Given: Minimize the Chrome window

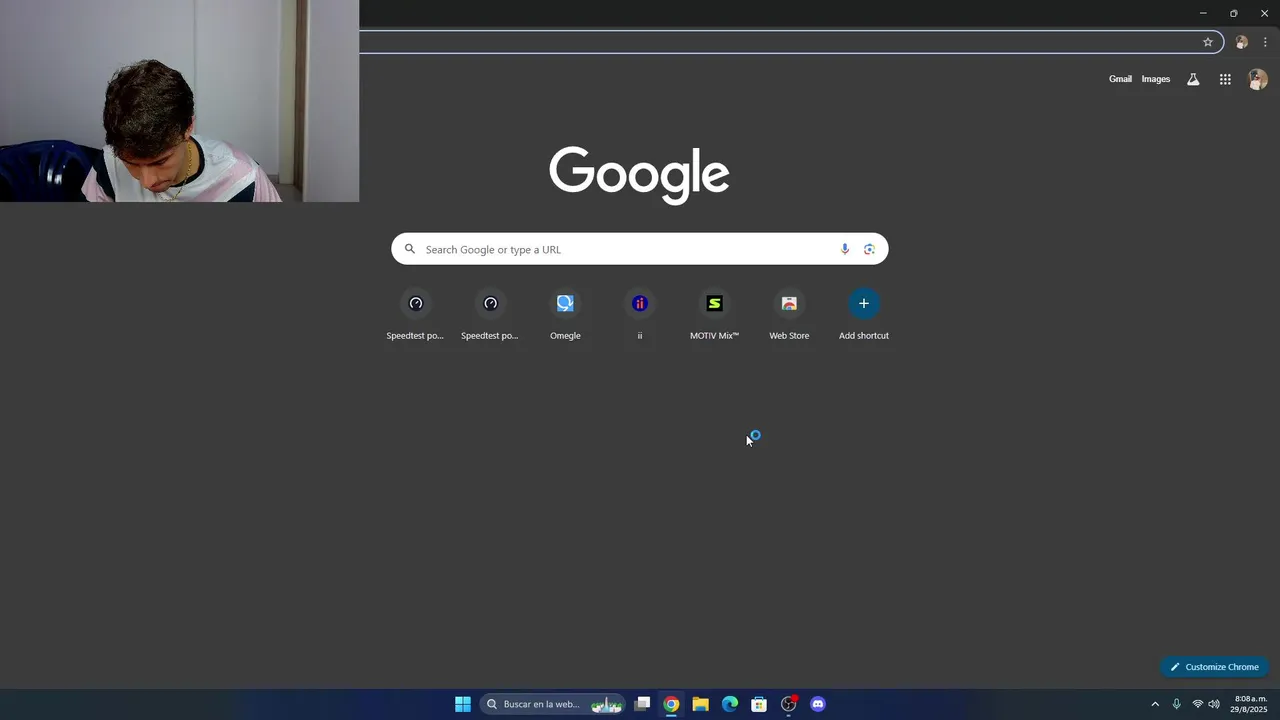Looking at the screenshot, I should tap(1203, 13).
